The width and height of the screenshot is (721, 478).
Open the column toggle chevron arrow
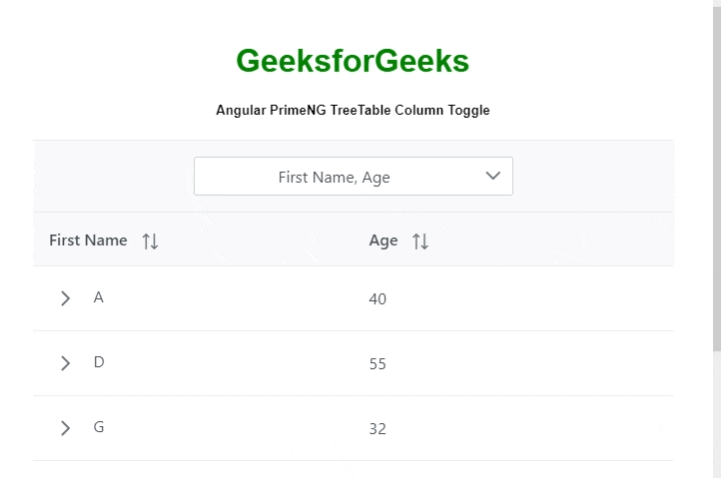(x=492, y=176)
